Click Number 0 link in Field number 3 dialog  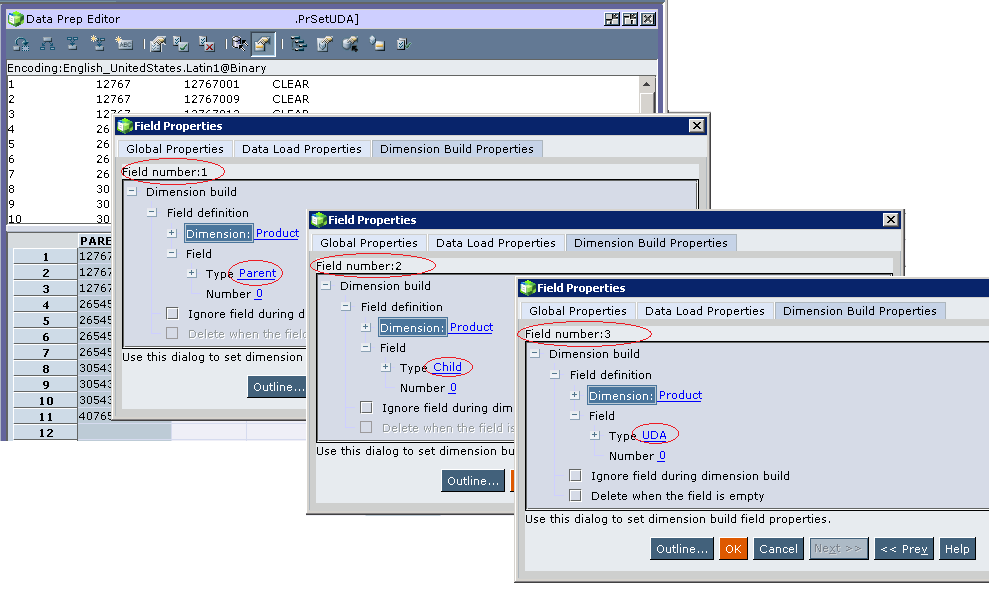click(x=662, y=455)
